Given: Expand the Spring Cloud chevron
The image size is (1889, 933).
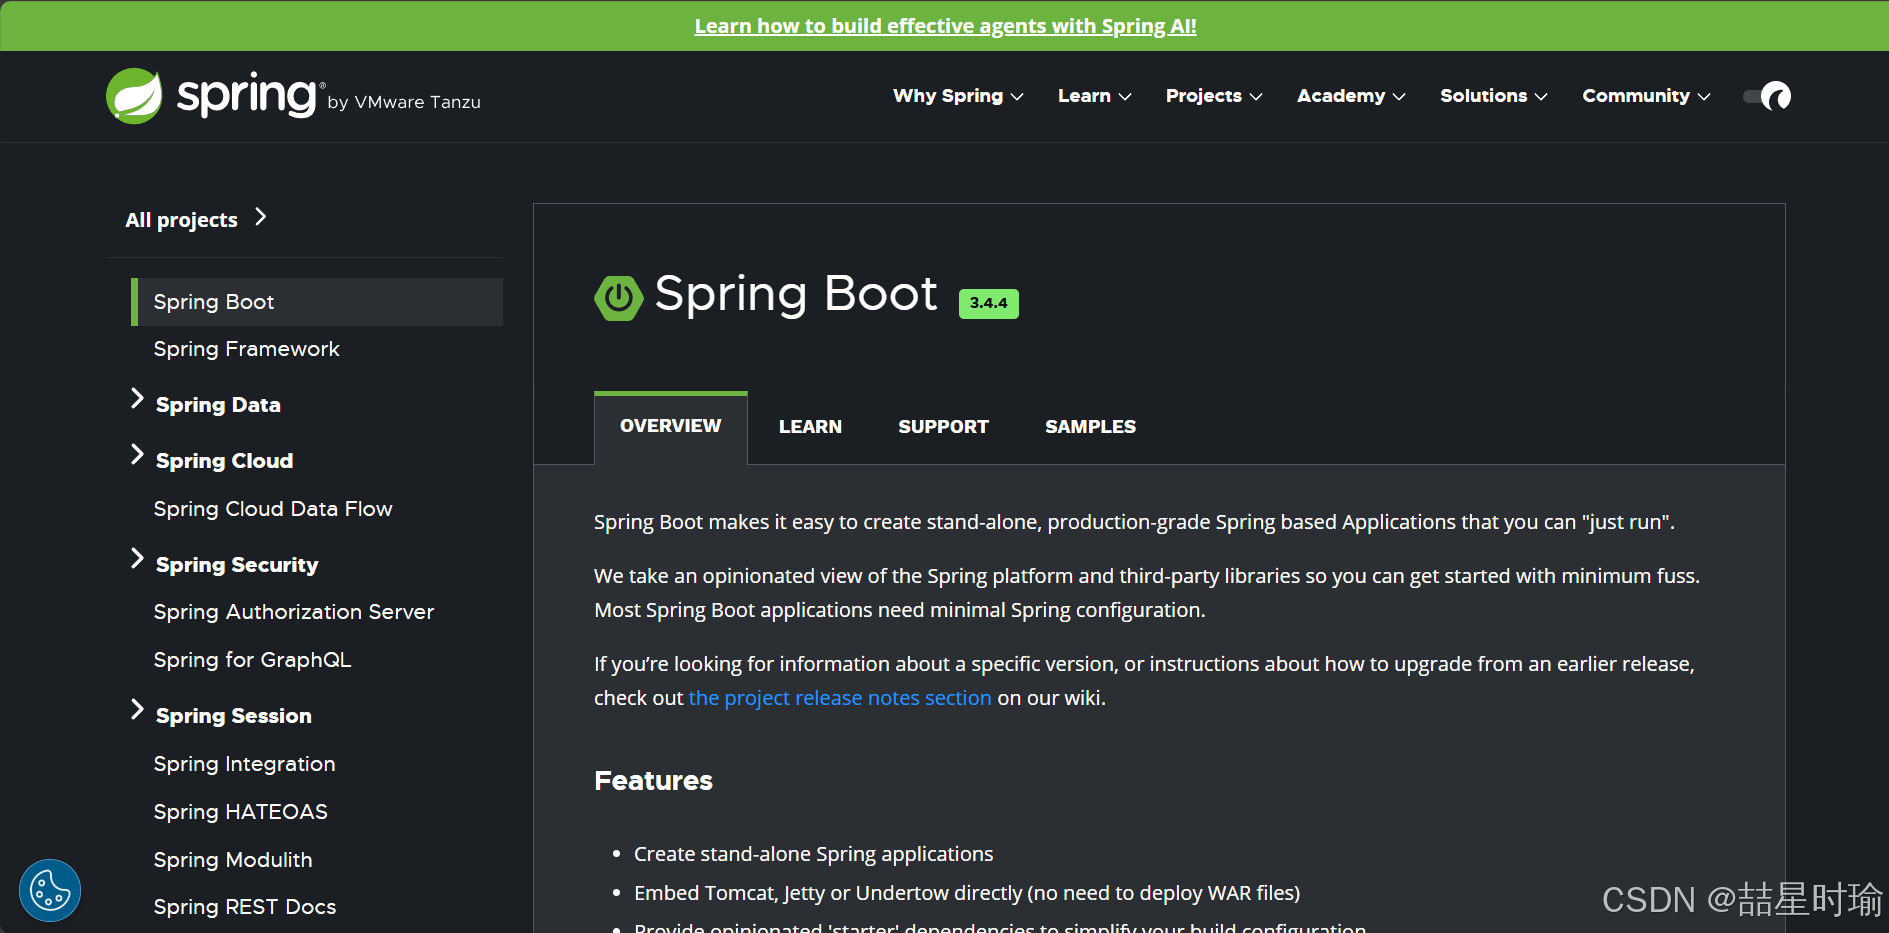Looking at the screenshot, I should [137, 455].
